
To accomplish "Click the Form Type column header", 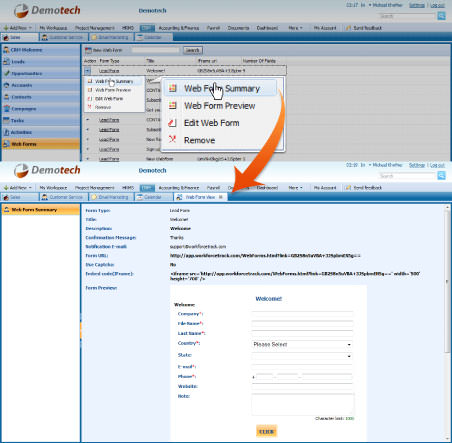I will [109, 61].
